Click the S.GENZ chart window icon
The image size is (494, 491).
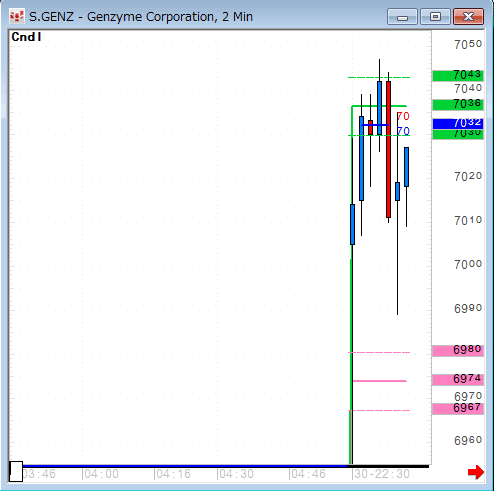coord(17,16)
